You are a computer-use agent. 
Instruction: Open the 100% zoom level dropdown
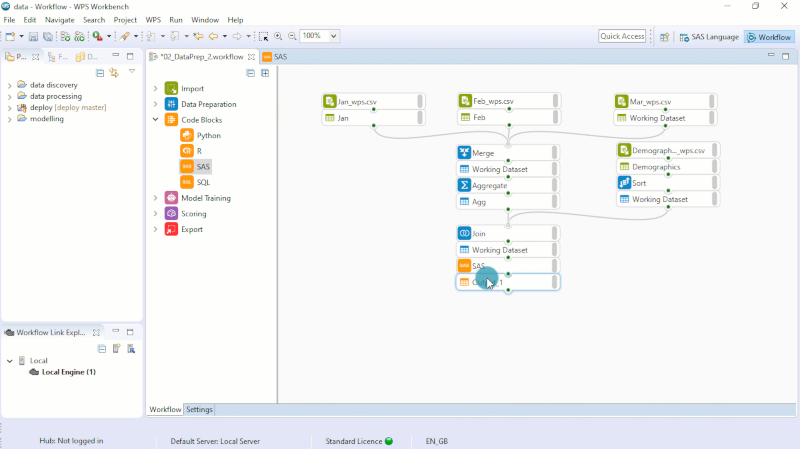[x=333, y=36]
